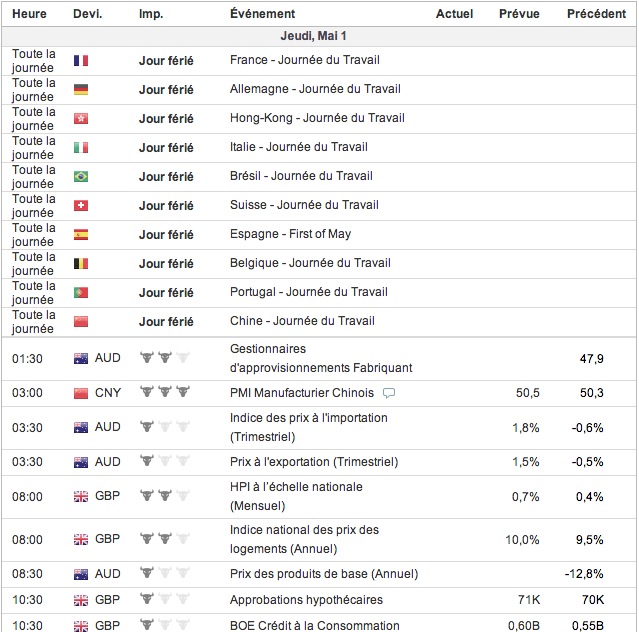Image resolution: width=639 pixels, height=632 pixels.
Task: Click the Belgium flag icon
Action: 81,264
